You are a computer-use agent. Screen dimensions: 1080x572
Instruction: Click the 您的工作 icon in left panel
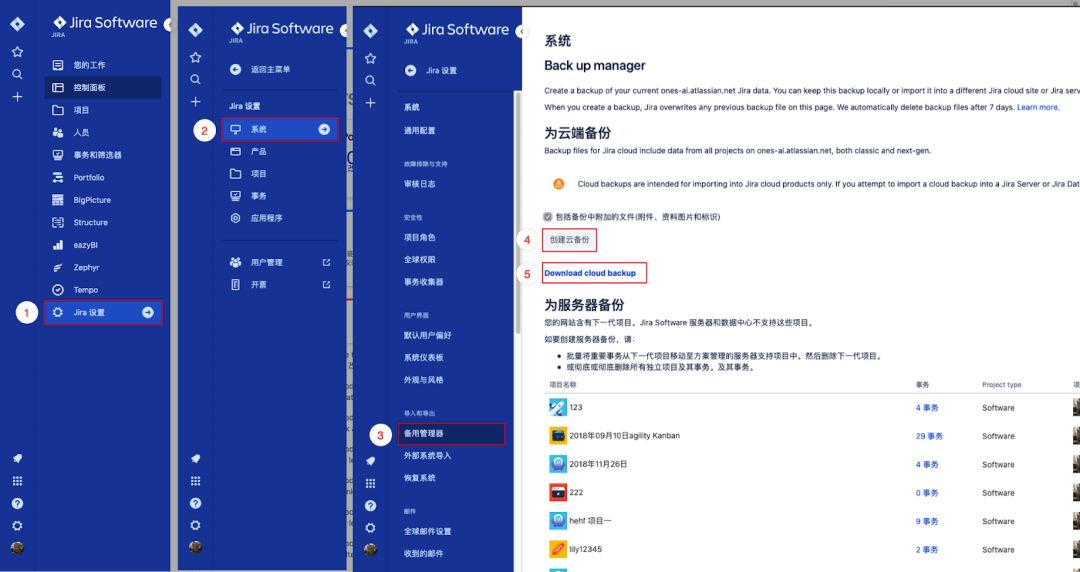tap(58, 65)
